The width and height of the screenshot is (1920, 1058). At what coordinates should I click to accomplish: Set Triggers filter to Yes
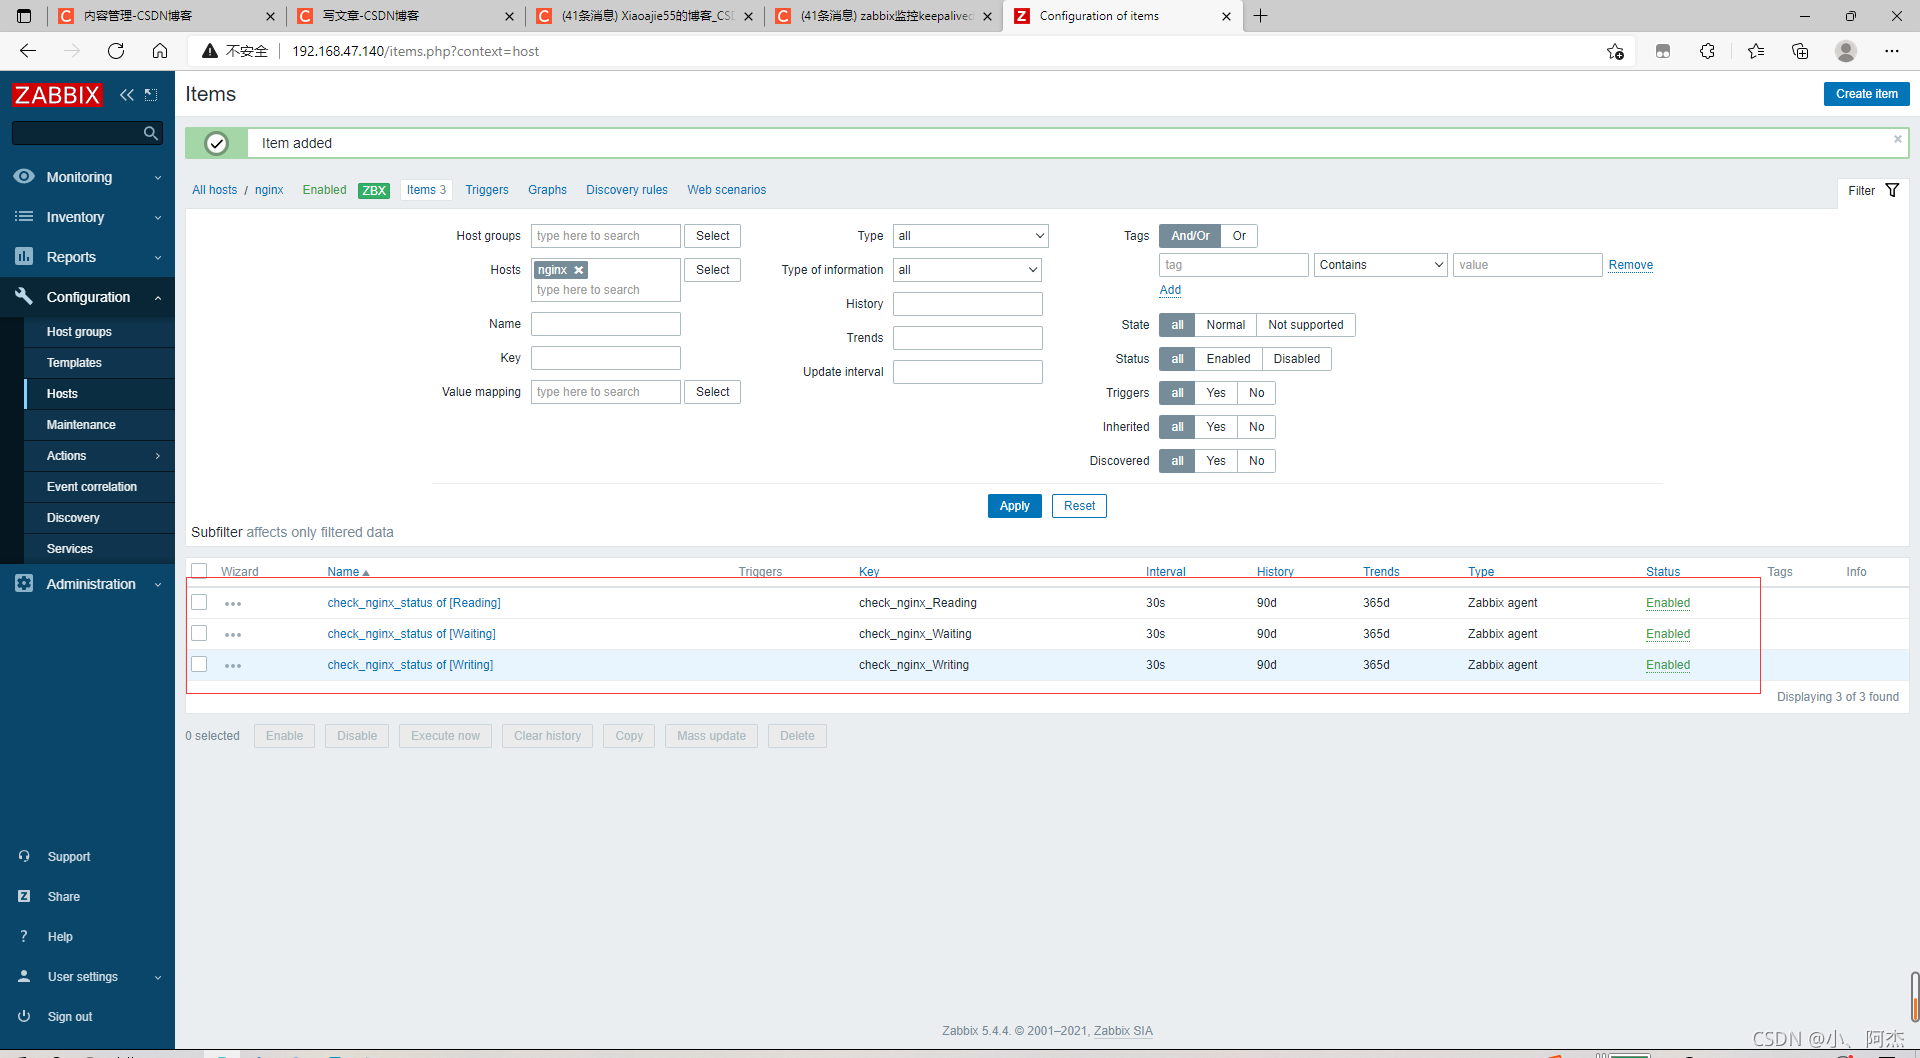point(1215,393)
